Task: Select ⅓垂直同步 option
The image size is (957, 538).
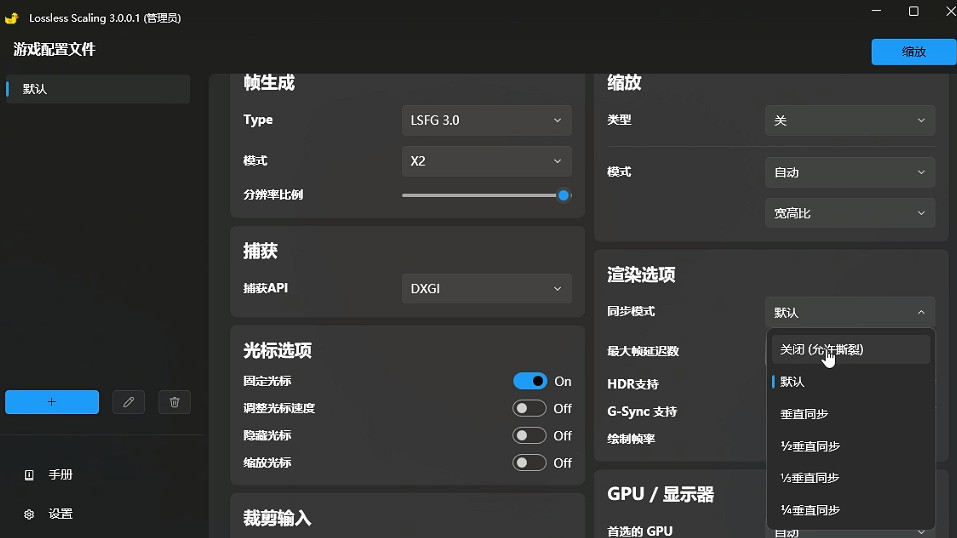Action: pyautogui.click(x=851, y=478)
